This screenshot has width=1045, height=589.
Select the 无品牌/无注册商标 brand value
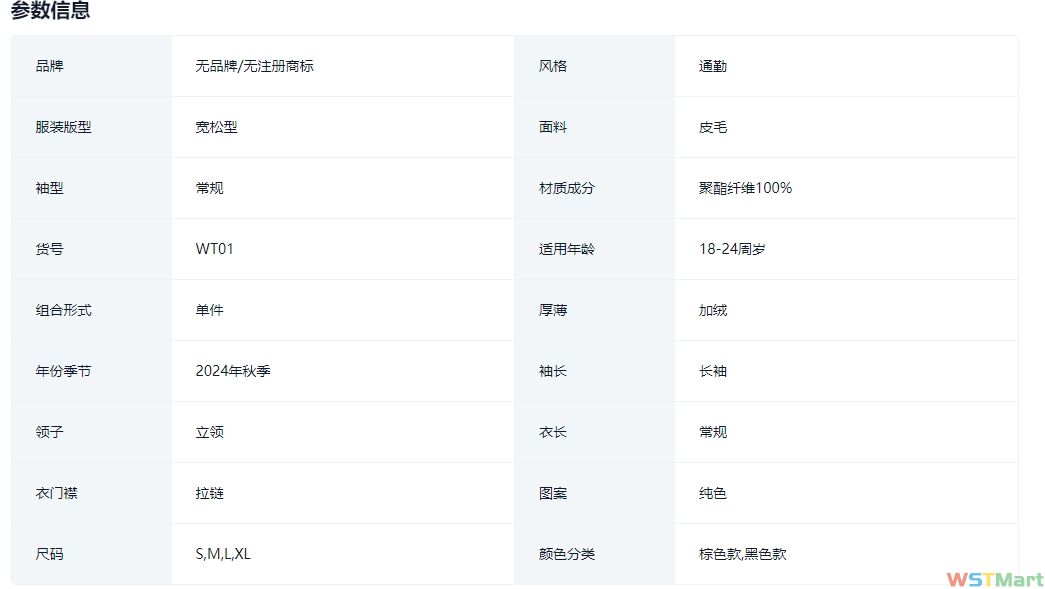point(254,66)
